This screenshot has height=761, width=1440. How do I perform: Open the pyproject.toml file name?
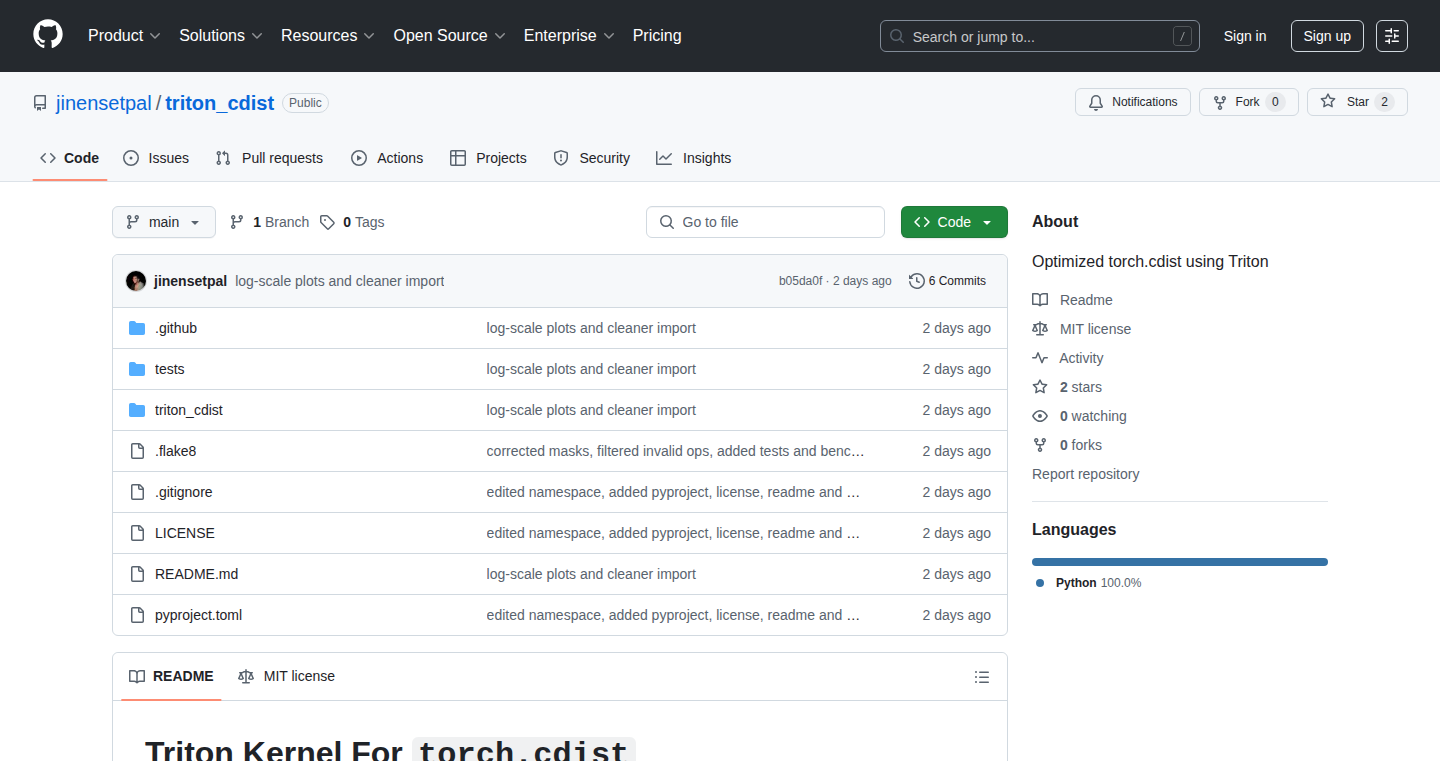[x=198, y=615]
